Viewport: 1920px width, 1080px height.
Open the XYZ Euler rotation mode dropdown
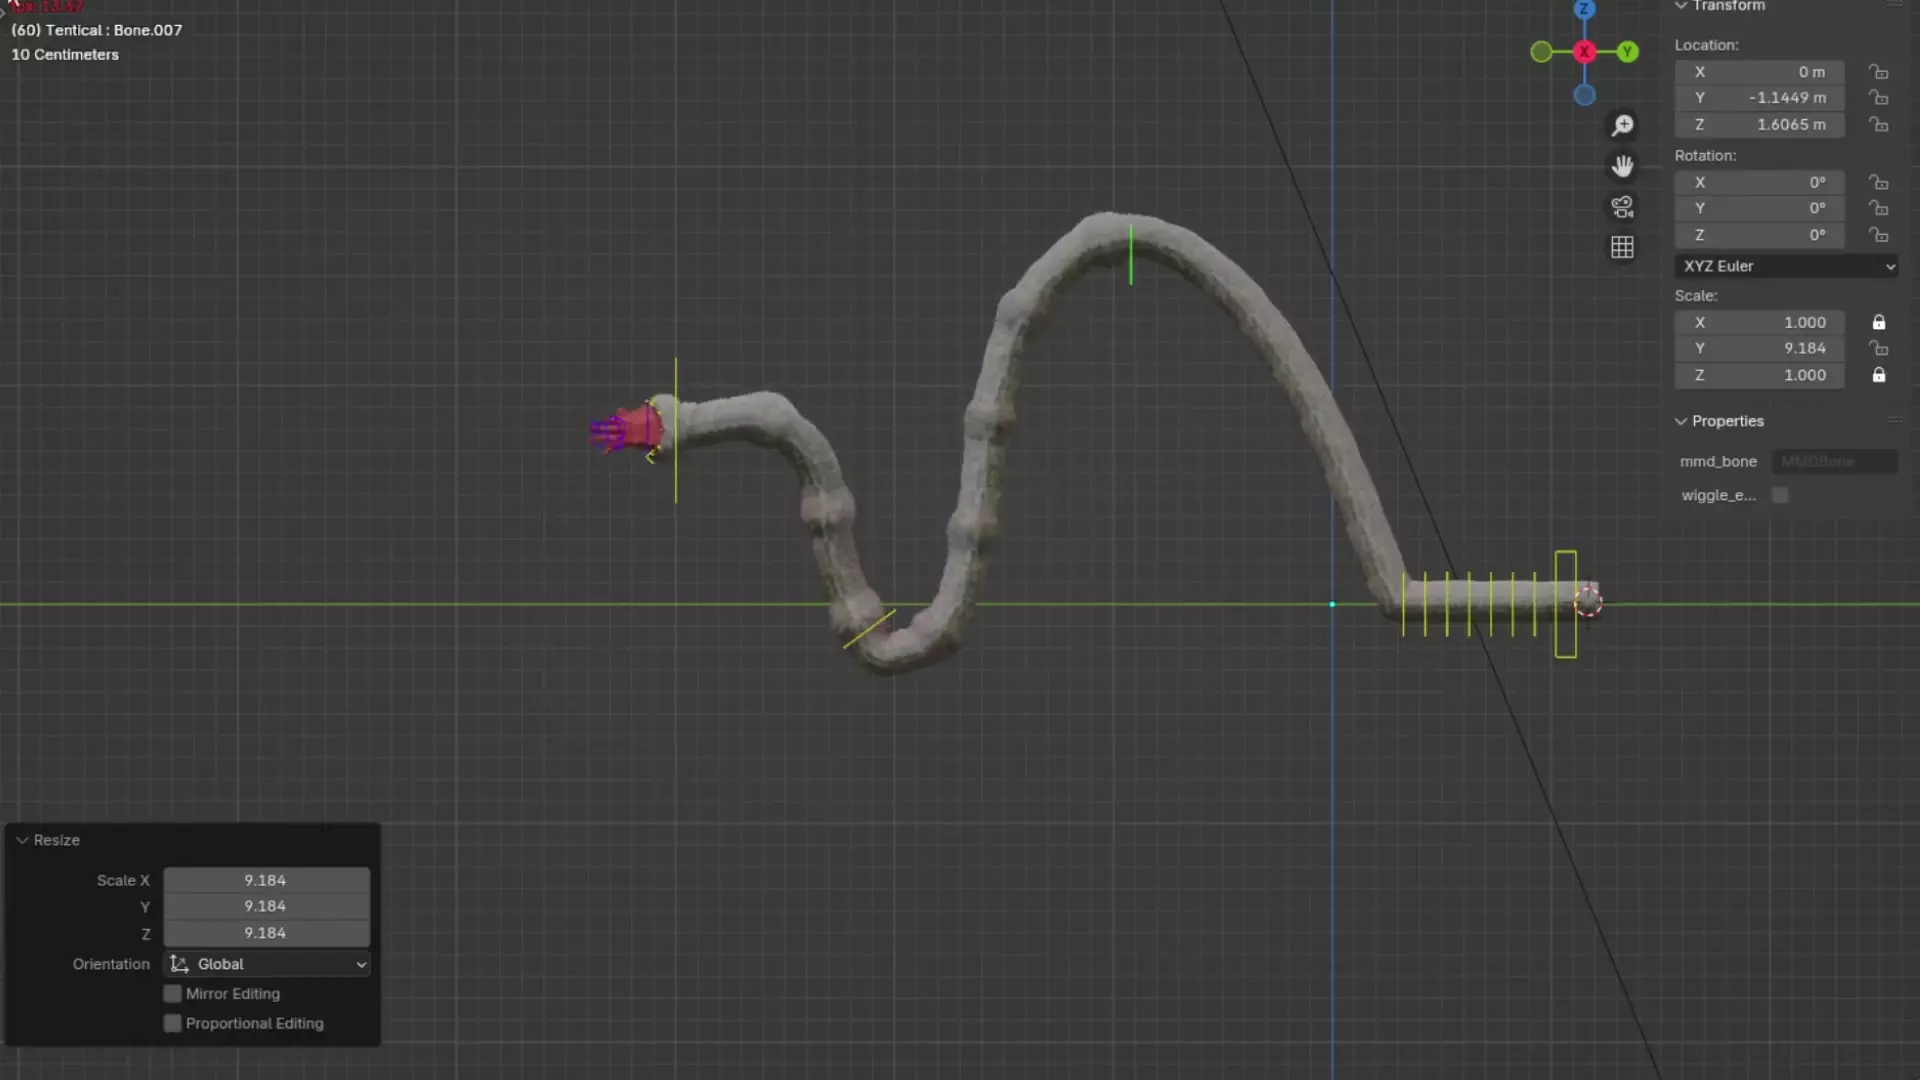point(1787,266)
